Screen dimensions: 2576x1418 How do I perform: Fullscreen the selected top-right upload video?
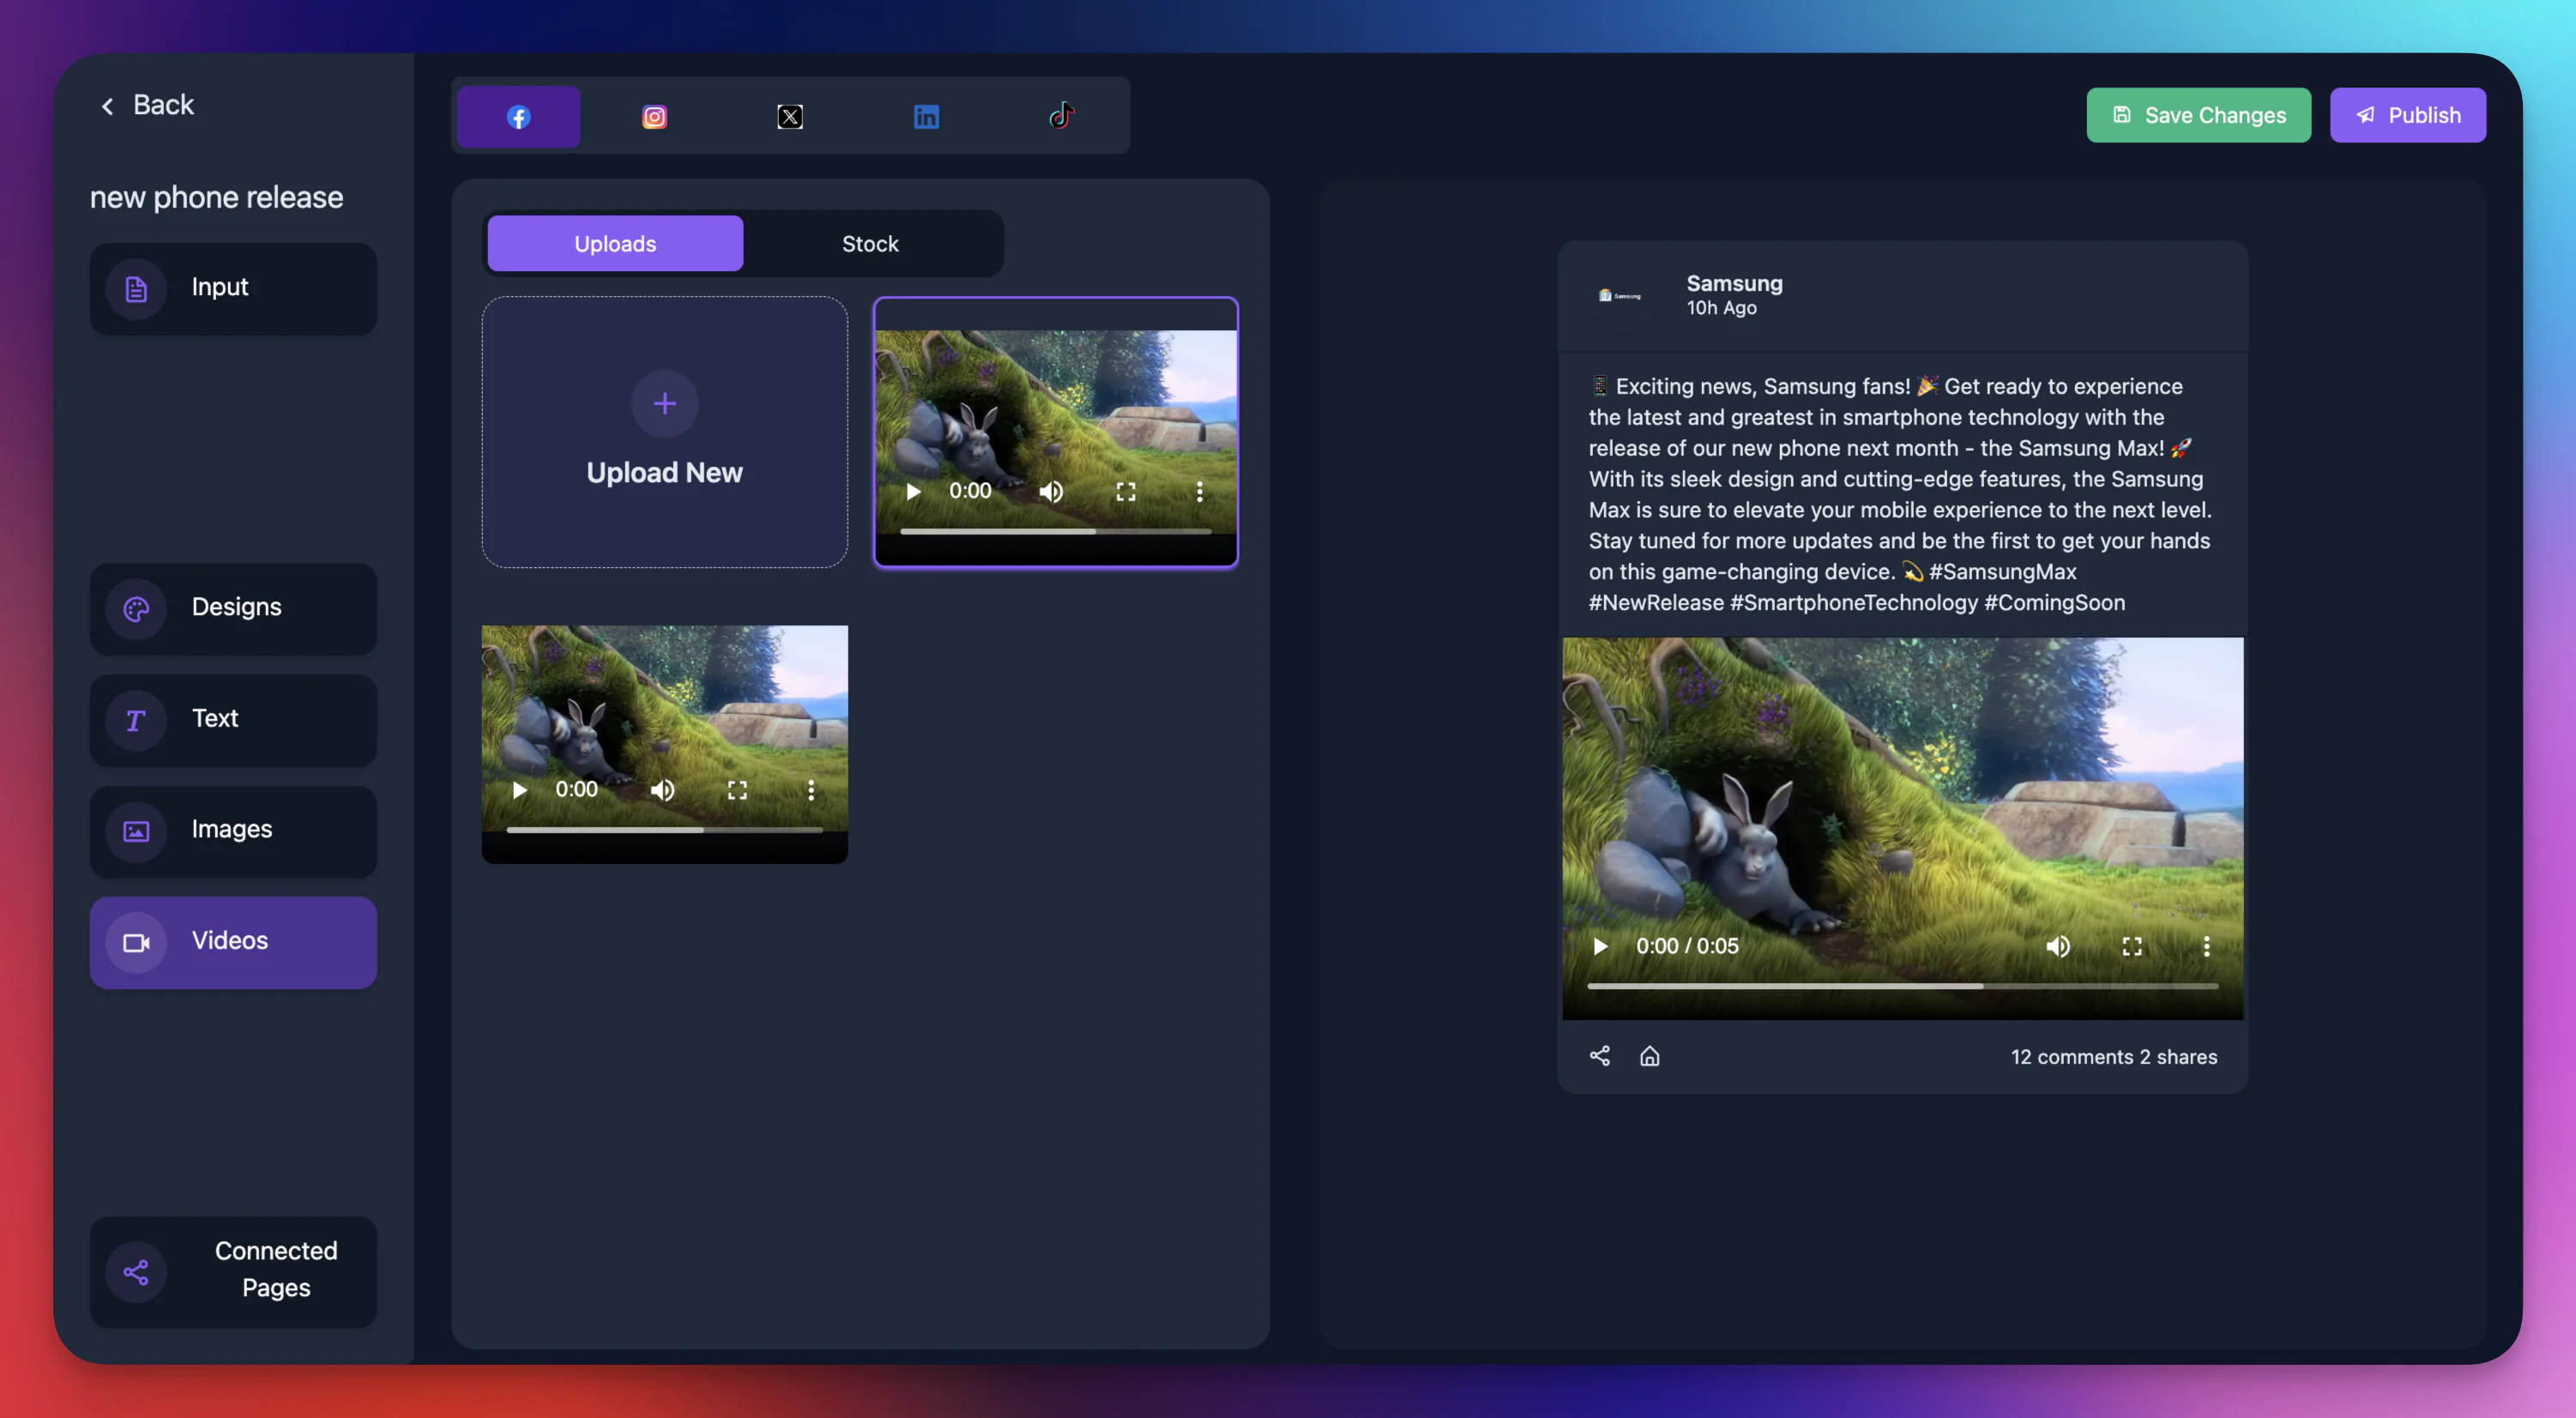1125,491
